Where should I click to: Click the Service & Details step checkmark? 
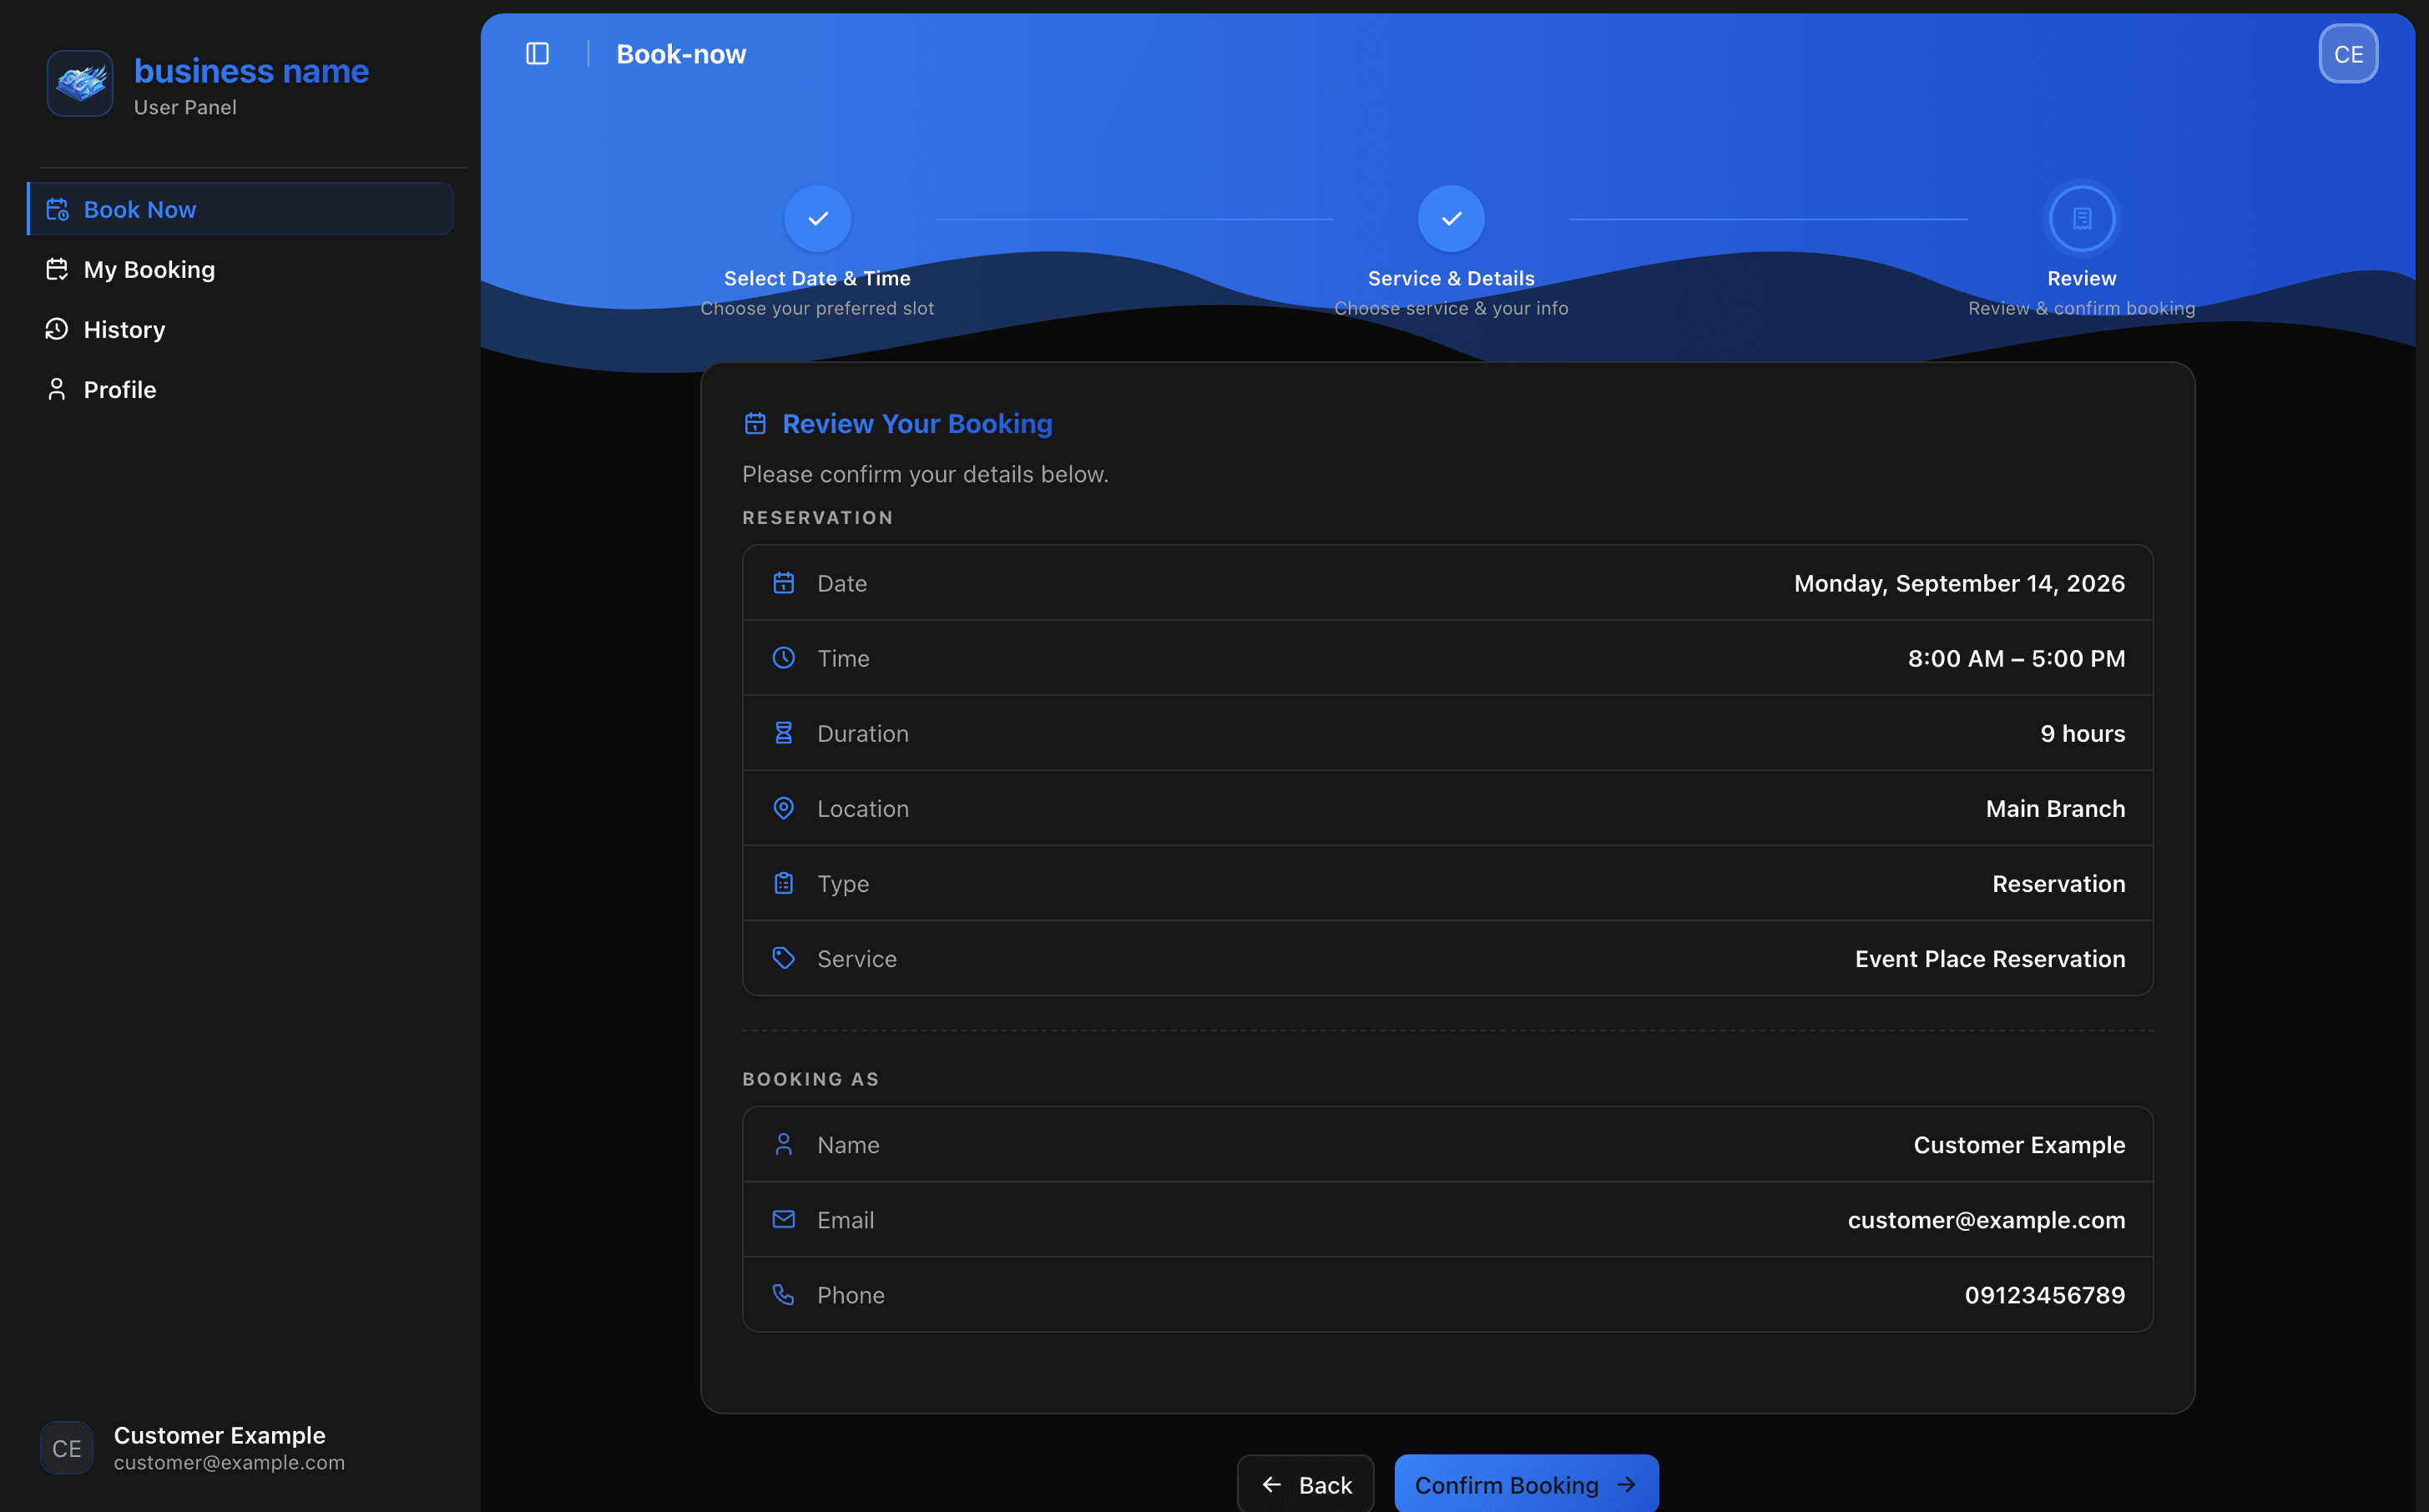tap(1450, 218)
